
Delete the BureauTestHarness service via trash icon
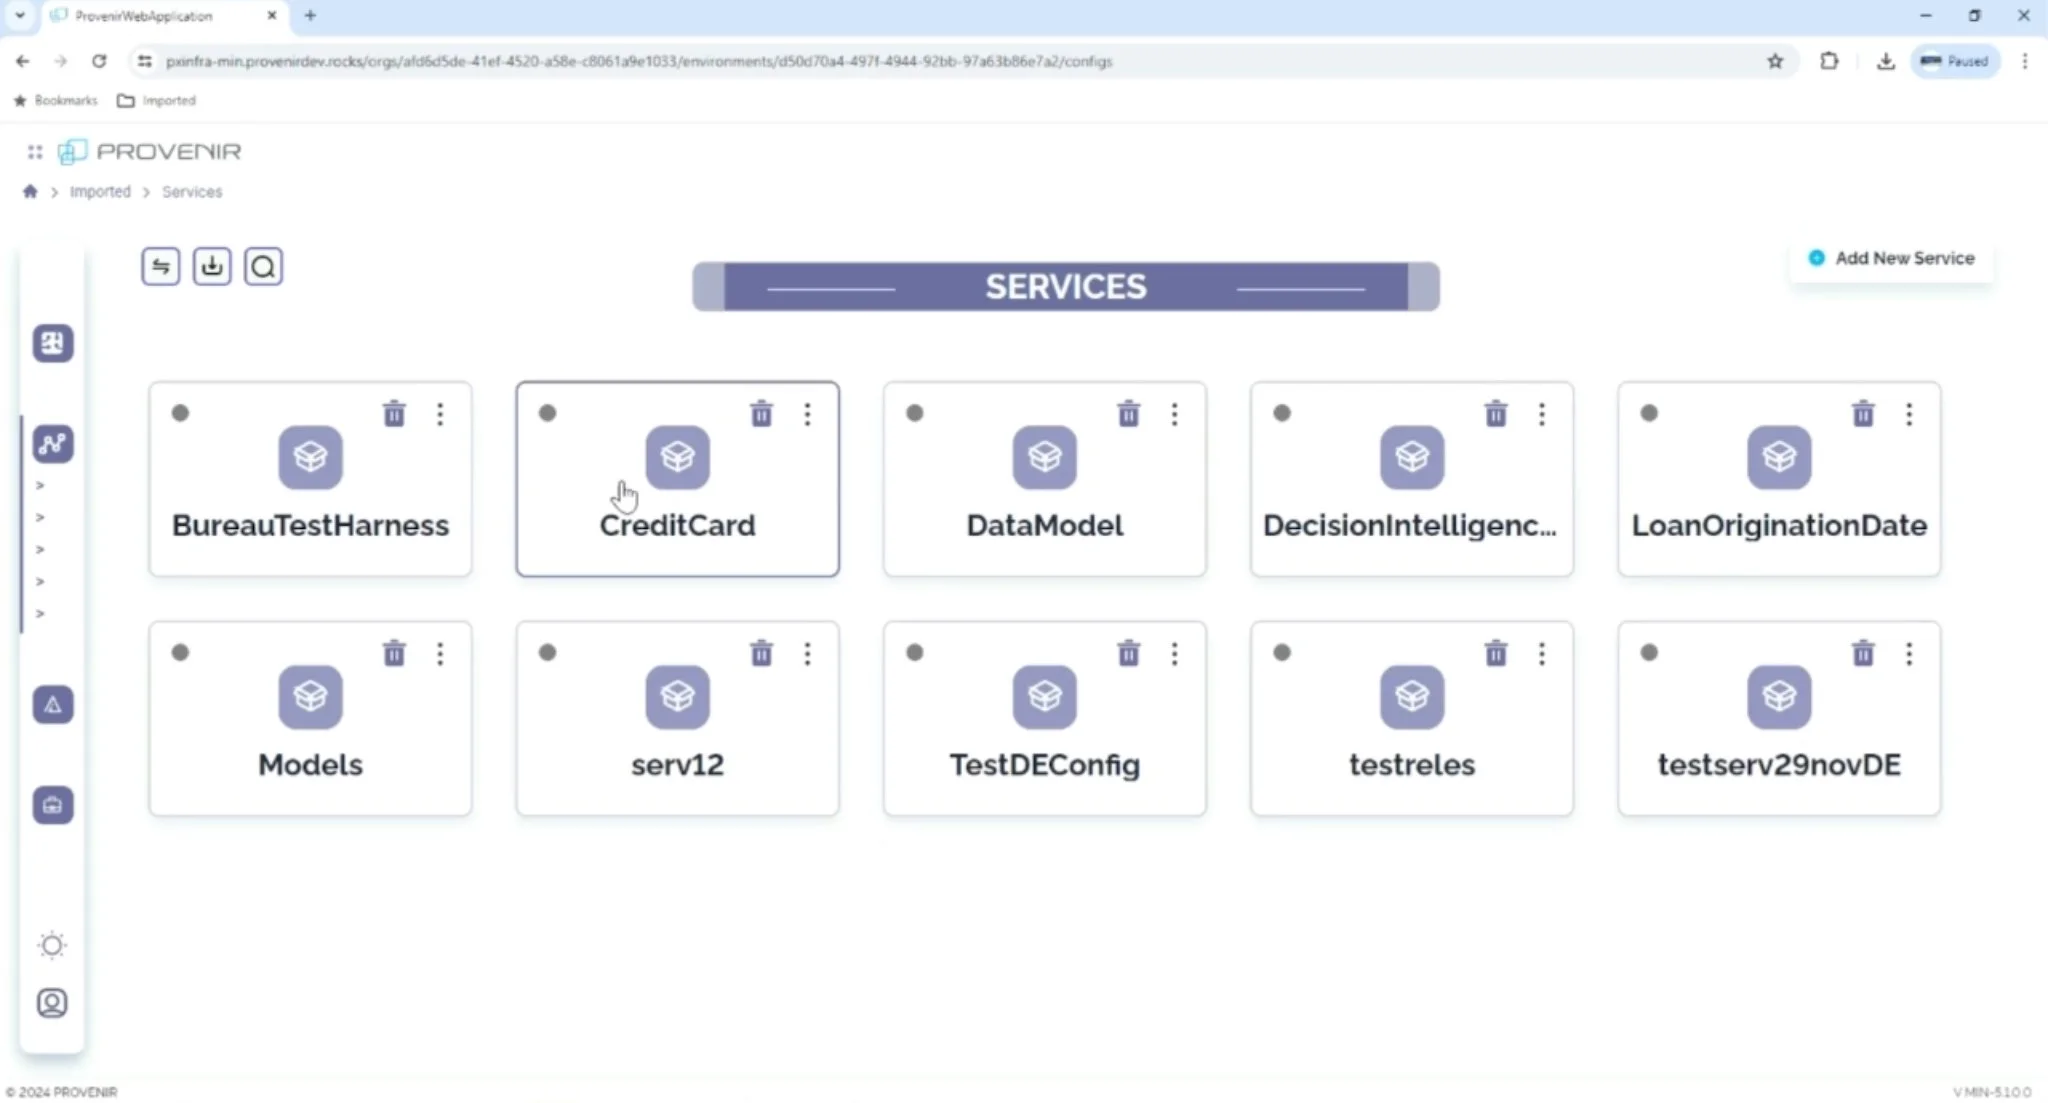coord(394,414)
